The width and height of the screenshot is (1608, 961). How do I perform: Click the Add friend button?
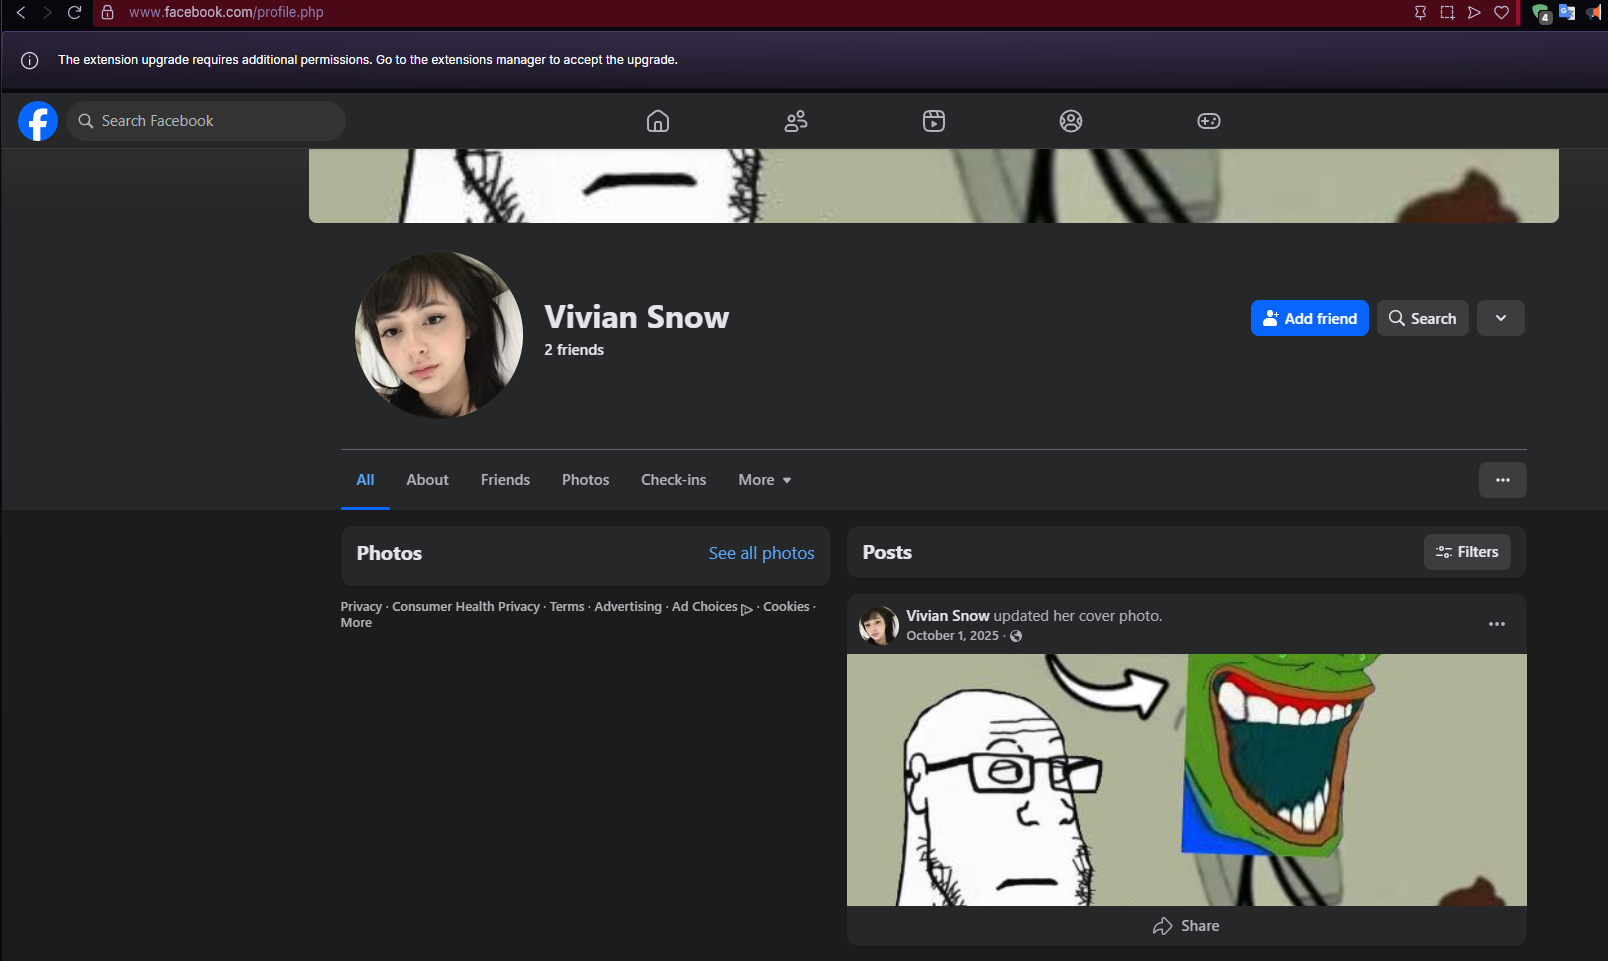point(1309,318)
